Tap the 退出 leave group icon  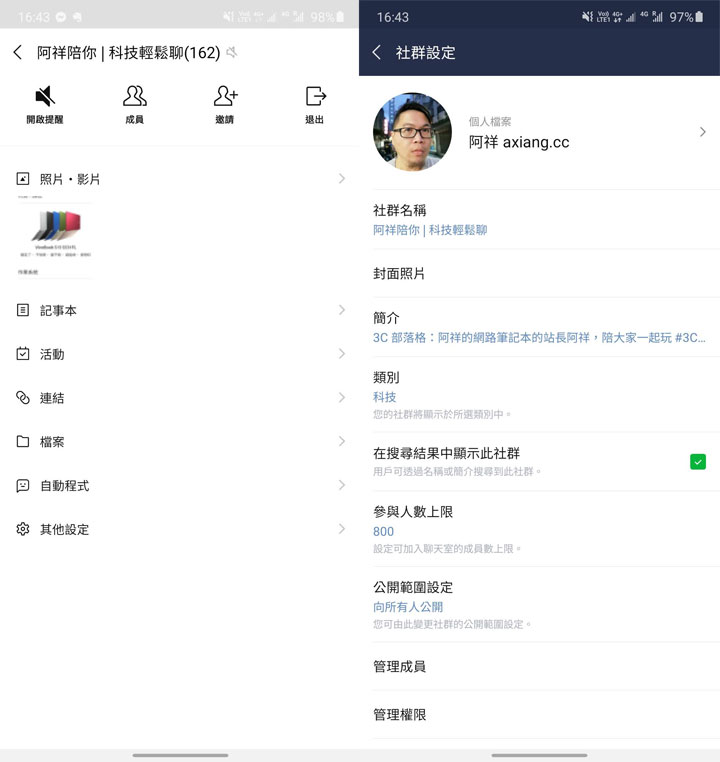pyautogui.click(x=315, y=96)
